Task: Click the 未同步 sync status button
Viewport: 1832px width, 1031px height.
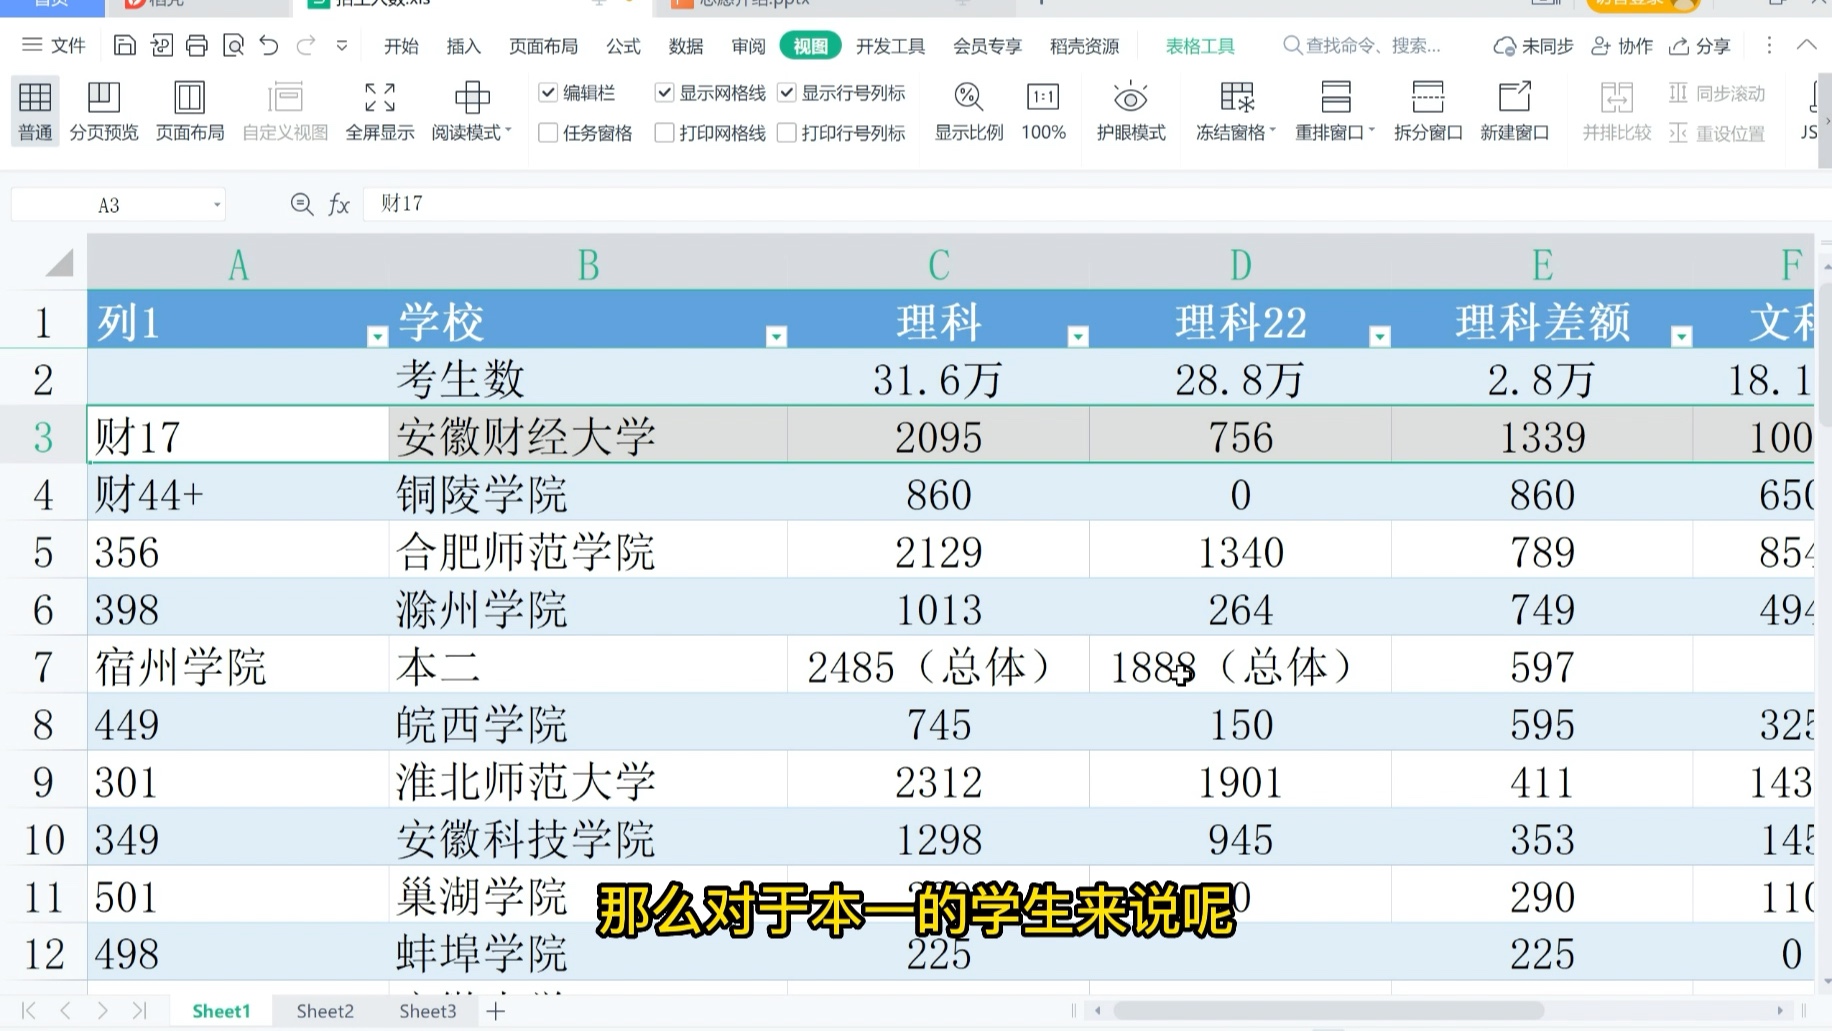Action: pyautogui.click(x=1533, y=46)
